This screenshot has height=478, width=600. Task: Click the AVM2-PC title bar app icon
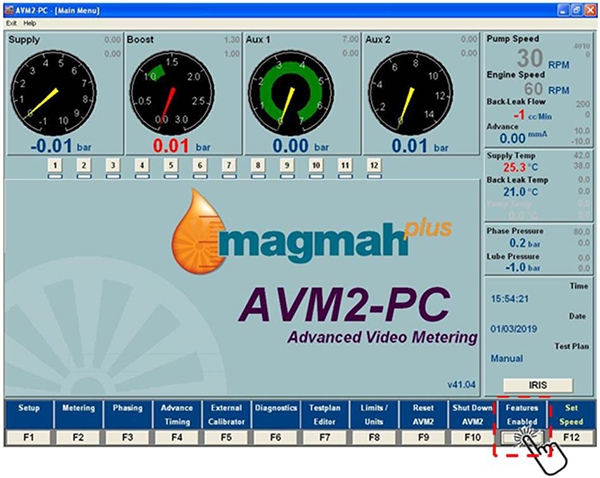[9, 10]
